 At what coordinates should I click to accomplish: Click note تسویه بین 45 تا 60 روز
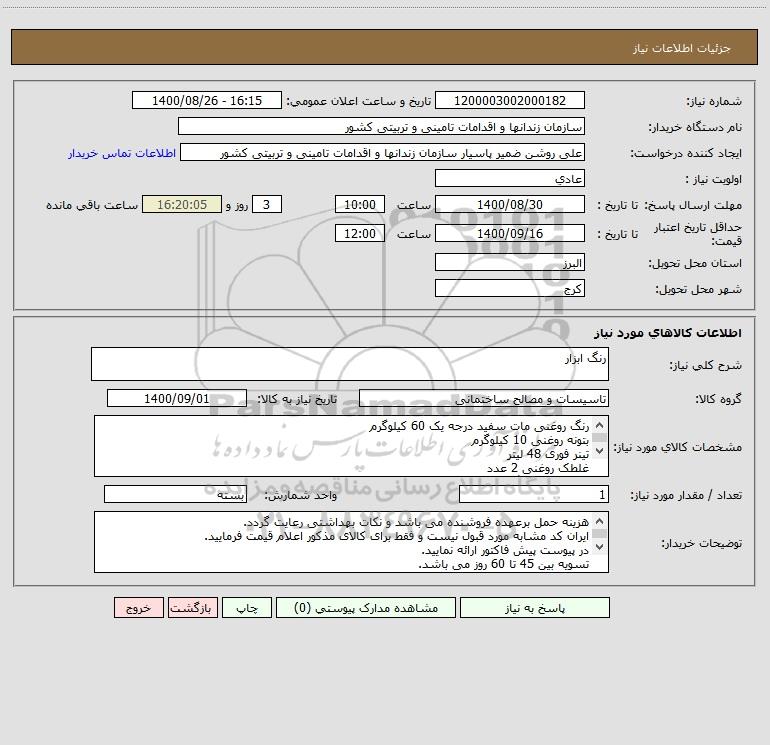click(503, 564)
